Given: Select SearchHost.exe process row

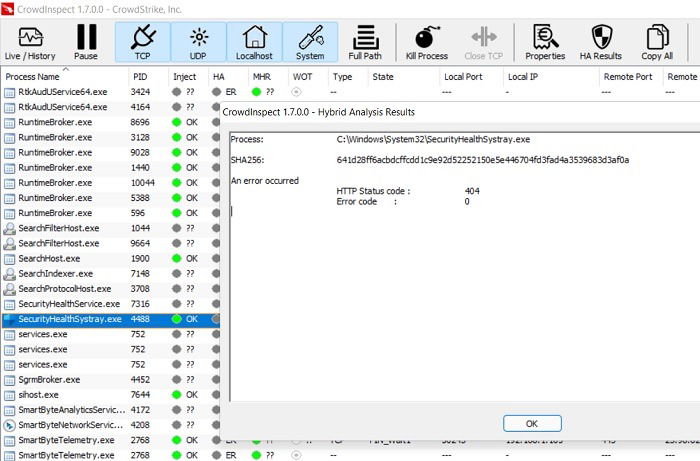Looking at the screenshot, I should click(x=111, y=258).
